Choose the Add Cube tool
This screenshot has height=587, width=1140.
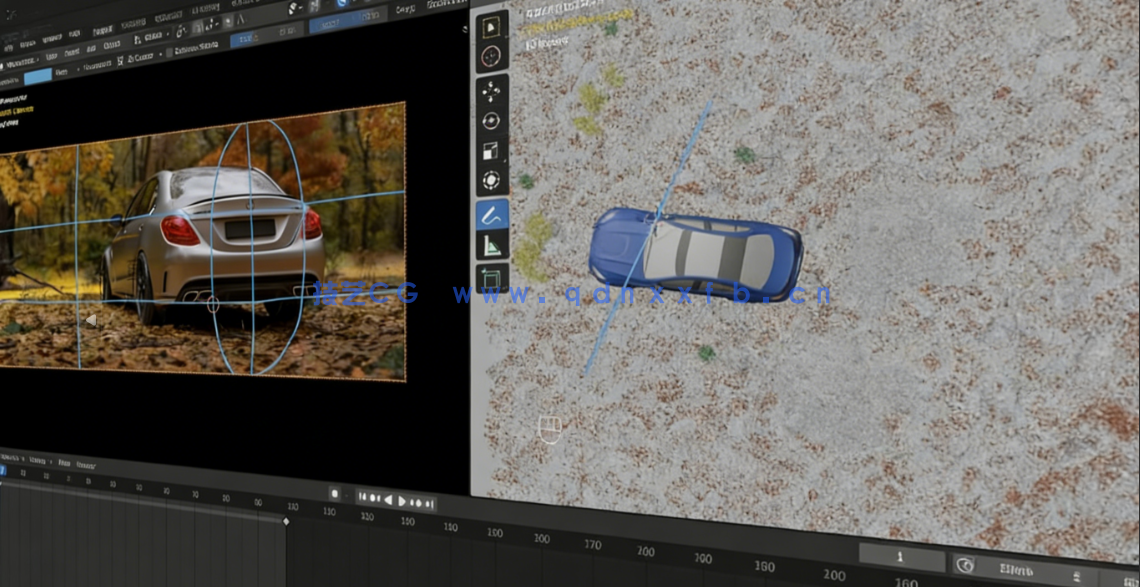[x=492, y=278]
